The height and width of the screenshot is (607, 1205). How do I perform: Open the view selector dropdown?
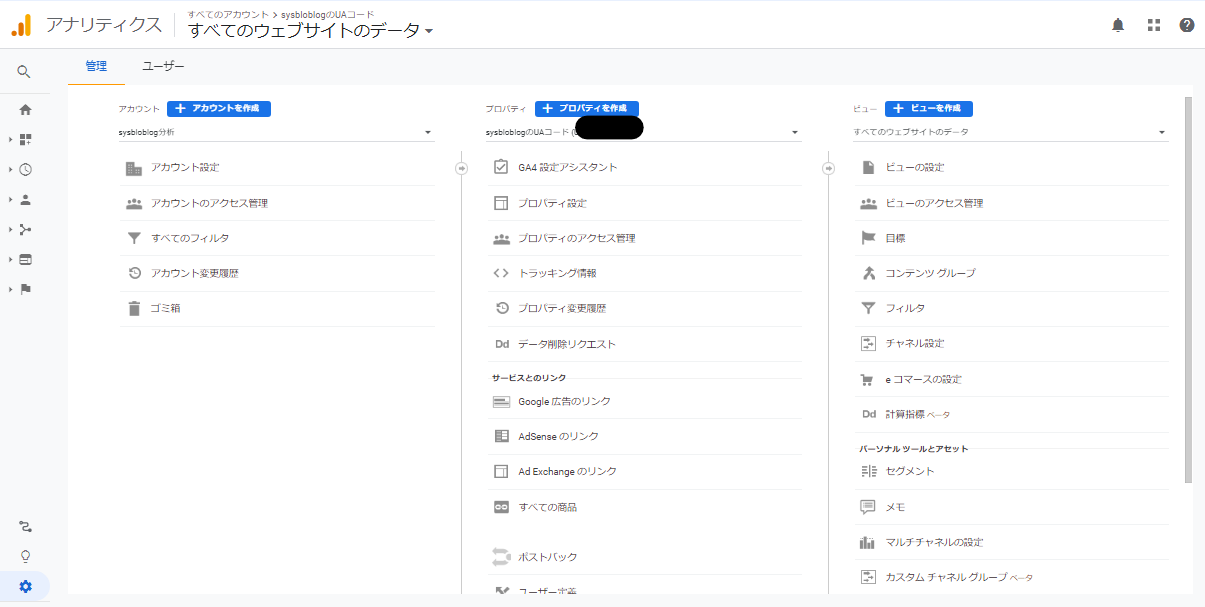pos(1010,132)
